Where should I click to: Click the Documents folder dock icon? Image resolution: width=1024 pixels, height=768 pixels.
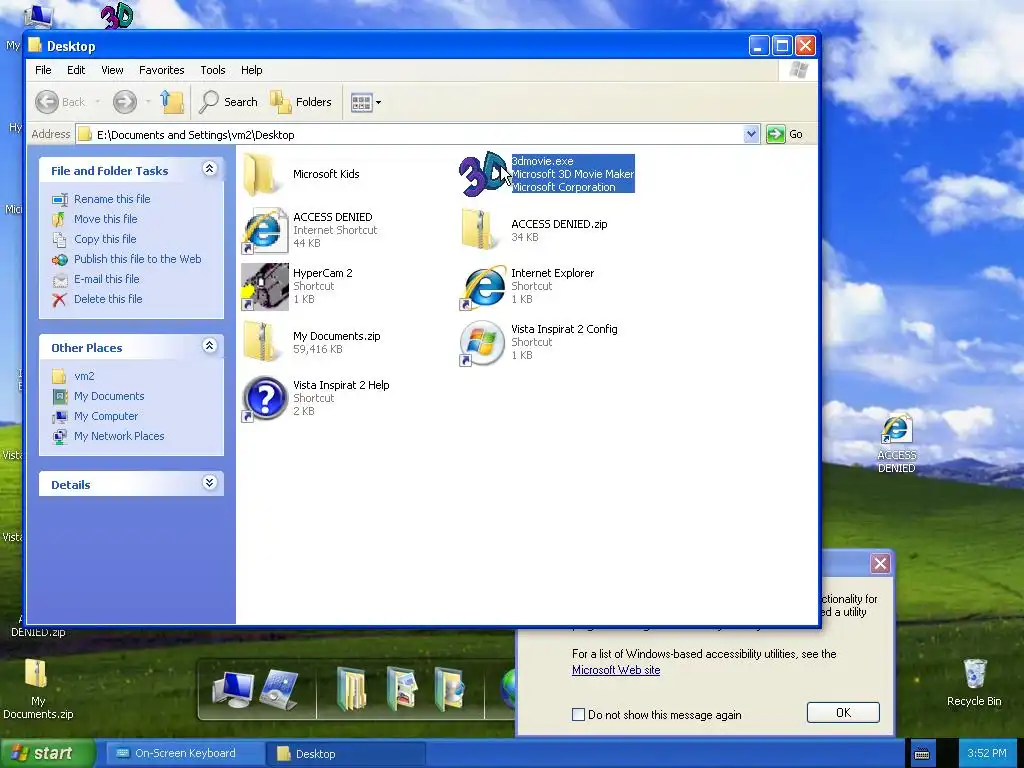[x=351, y=688]
